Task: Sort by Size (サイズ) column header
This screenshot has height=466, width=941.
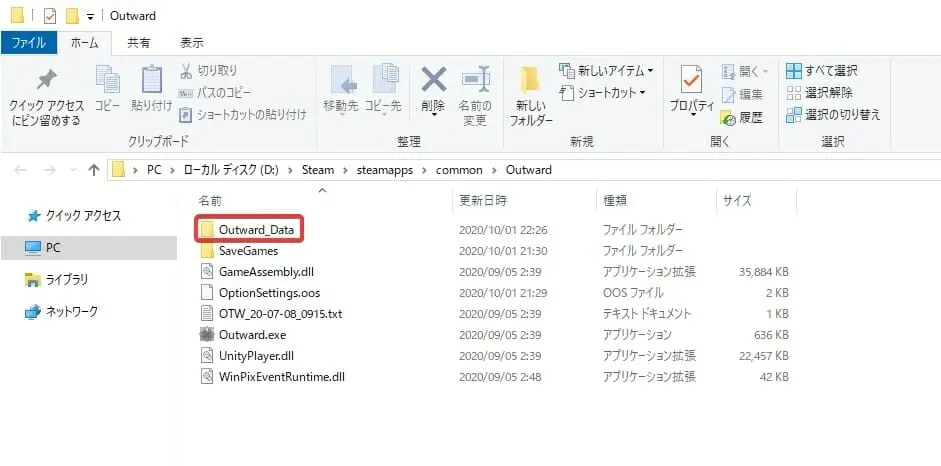Action: tap(737, 200)
